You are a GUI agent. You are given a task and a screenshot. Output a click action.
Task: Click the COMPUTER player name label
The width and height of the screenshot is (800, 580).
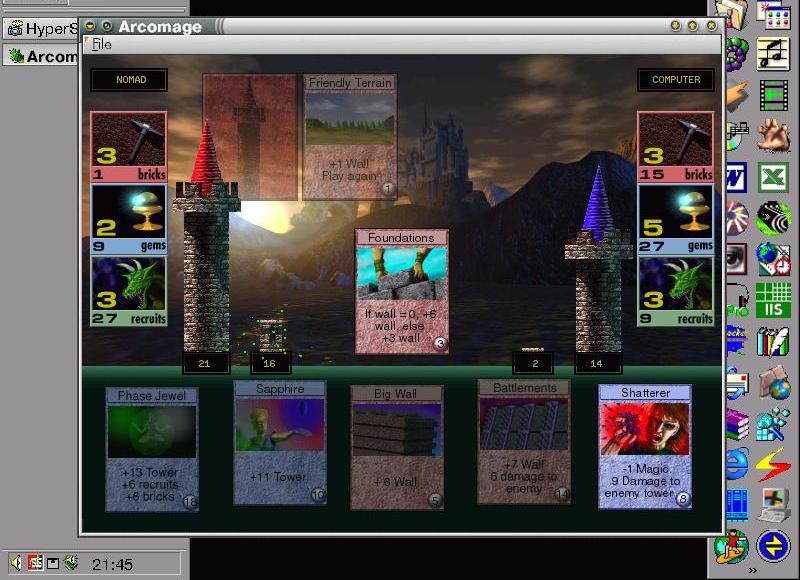(676, 80)
